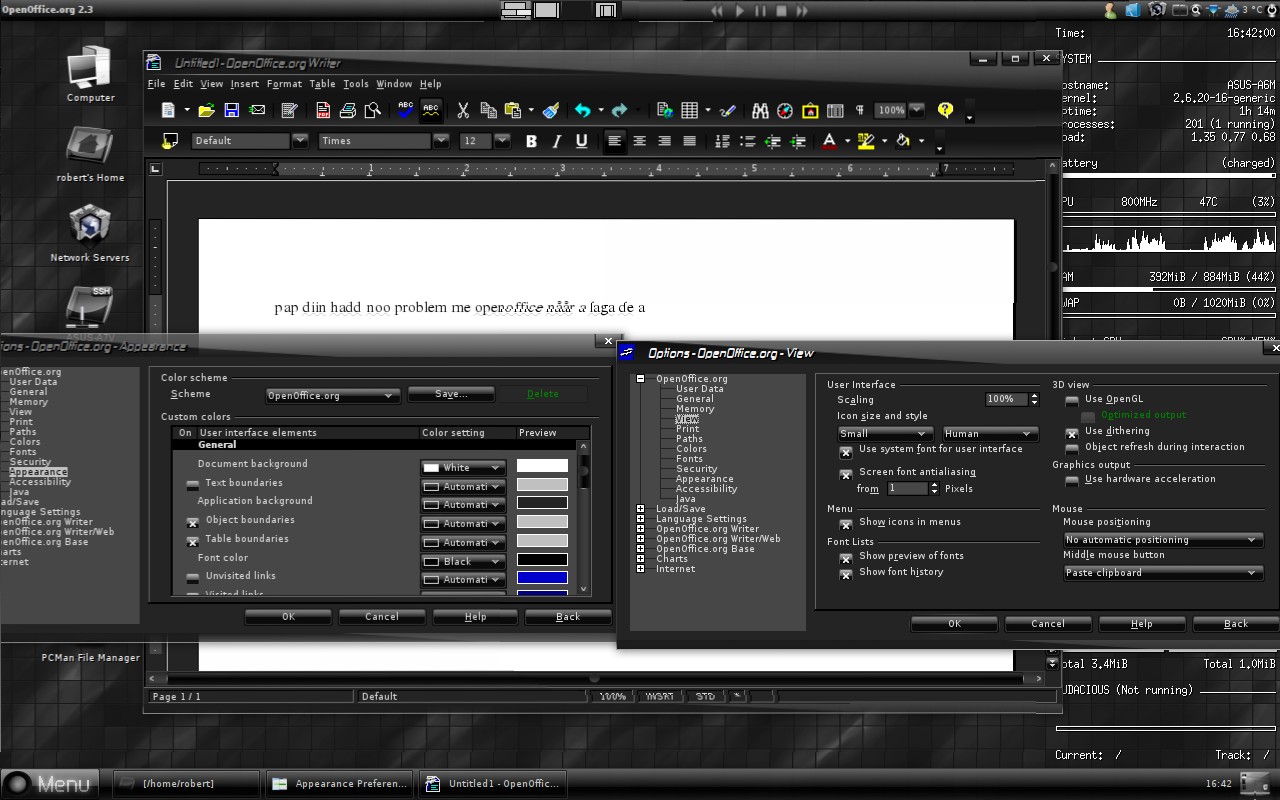The height and width of the screenshot is (800, 1280).
Task: Open Middle mouse button Paste clipboard dropdown
Action: coord(1163,573)
